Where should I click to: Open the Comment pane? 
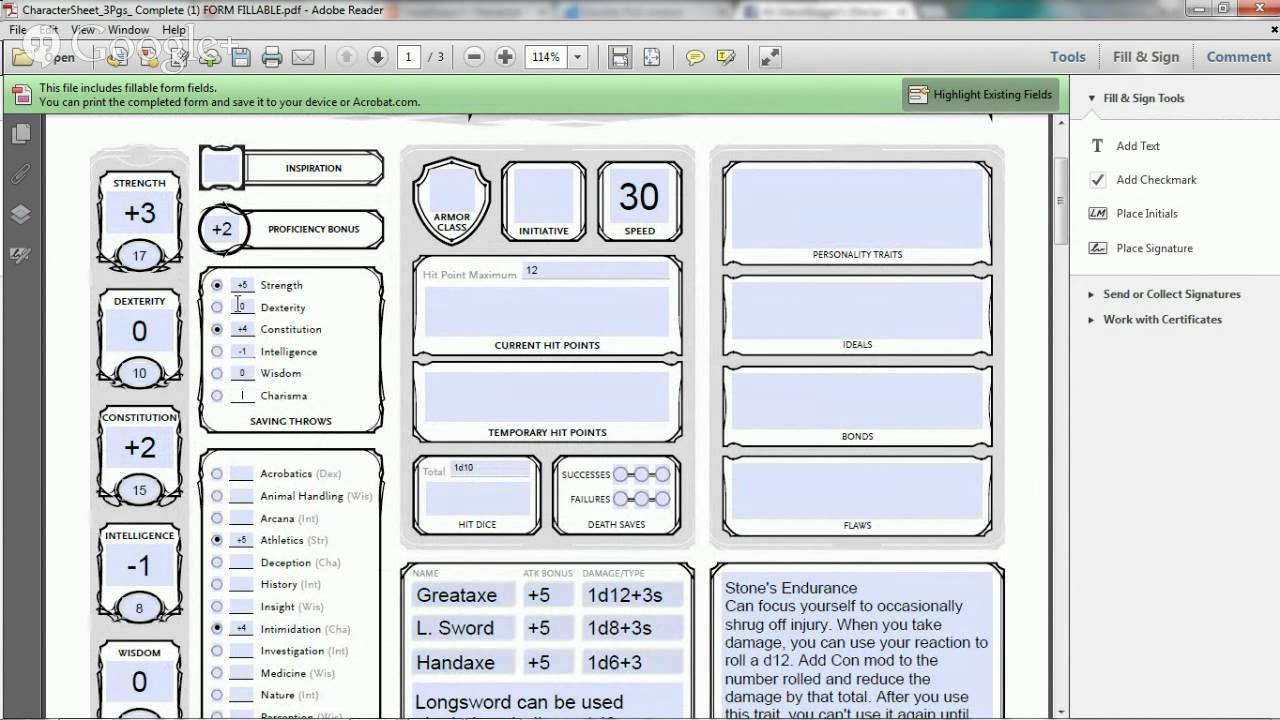1239,57
